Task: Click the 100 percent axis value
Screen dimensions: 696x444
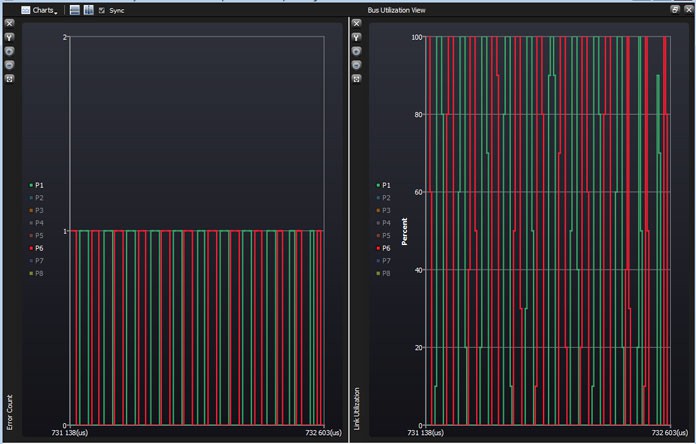Action: pyautogui.click(x=417, y=37)
